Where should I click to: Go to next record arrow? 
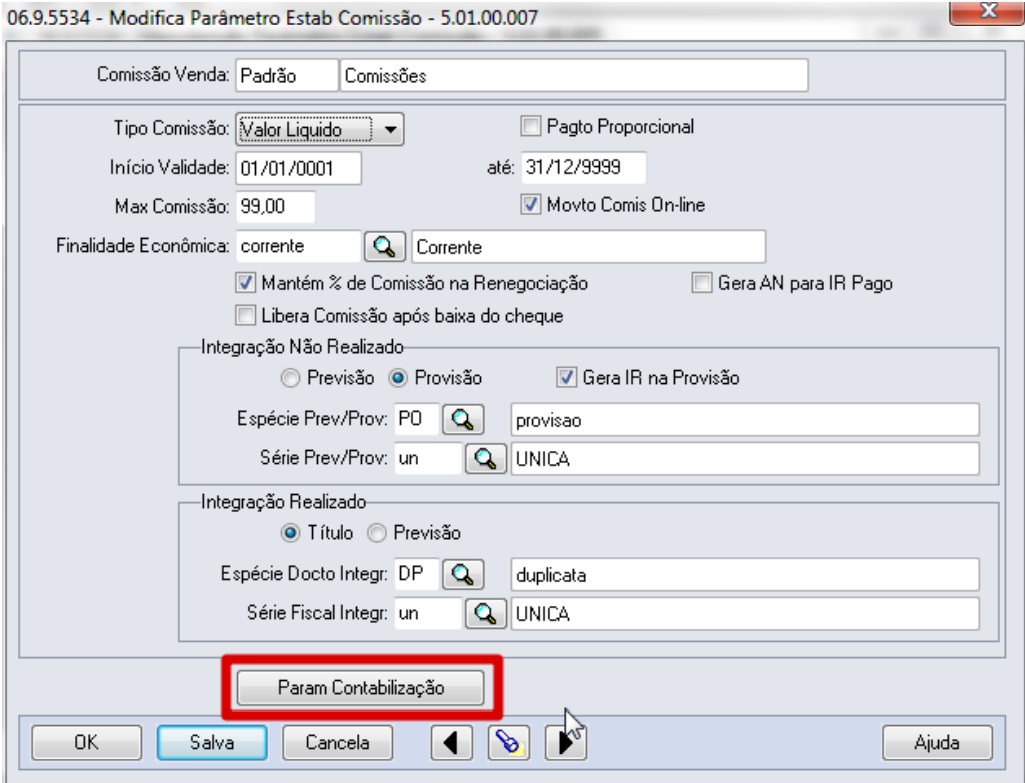pyautogui.click(x=565, y=743)
